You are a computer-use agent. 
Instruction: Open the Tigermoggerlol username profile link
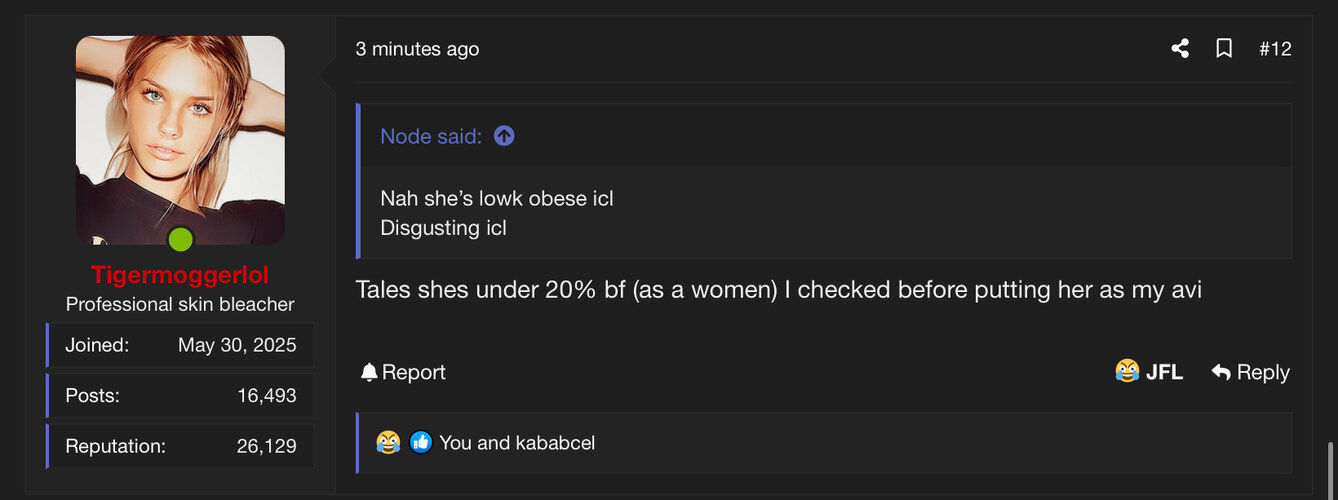click(180, 275)
